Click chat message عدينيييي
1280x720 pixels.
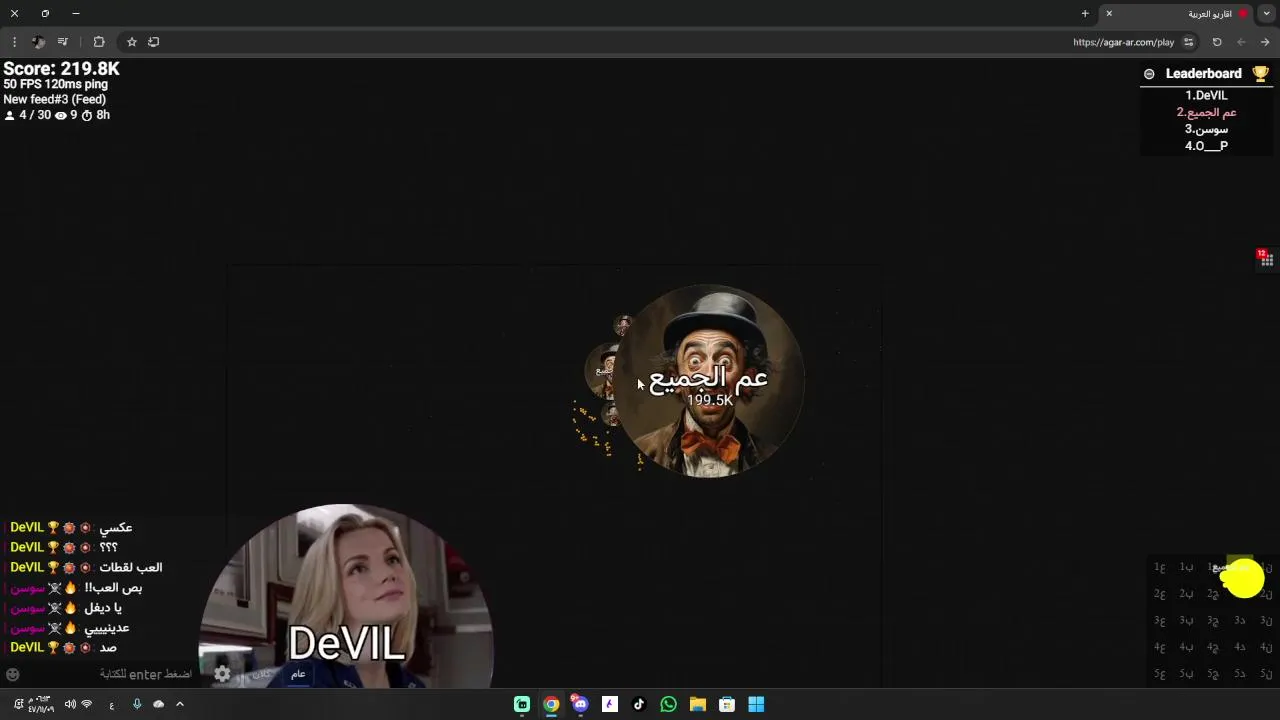pyautogui.click(x=106, y=628)
